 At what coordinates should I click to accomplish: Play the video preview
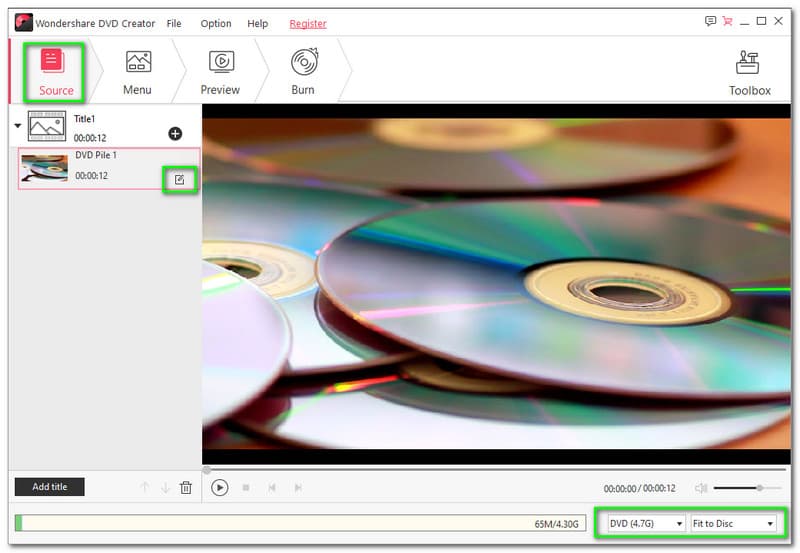pos(220,488)
